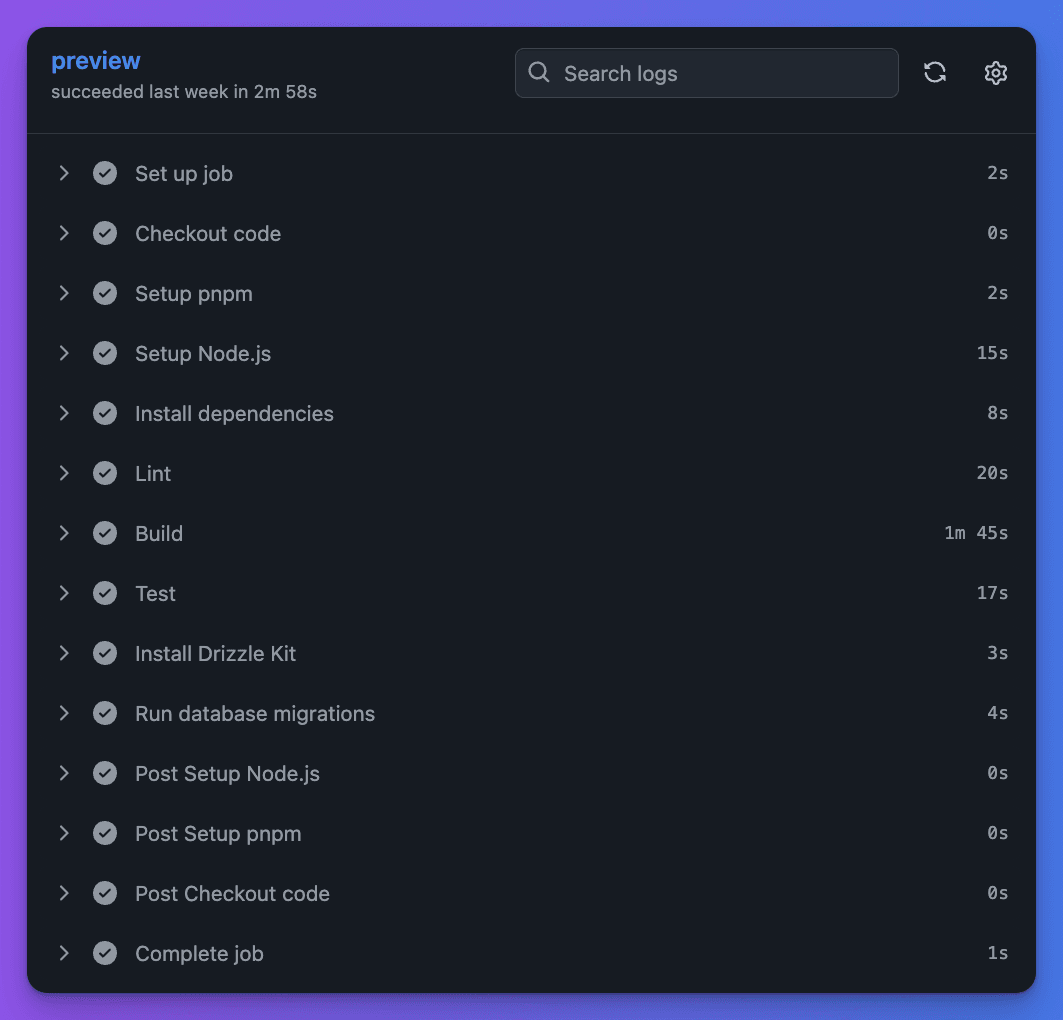
Task: Expand the Test step chevron
Action: pos(64,593)
